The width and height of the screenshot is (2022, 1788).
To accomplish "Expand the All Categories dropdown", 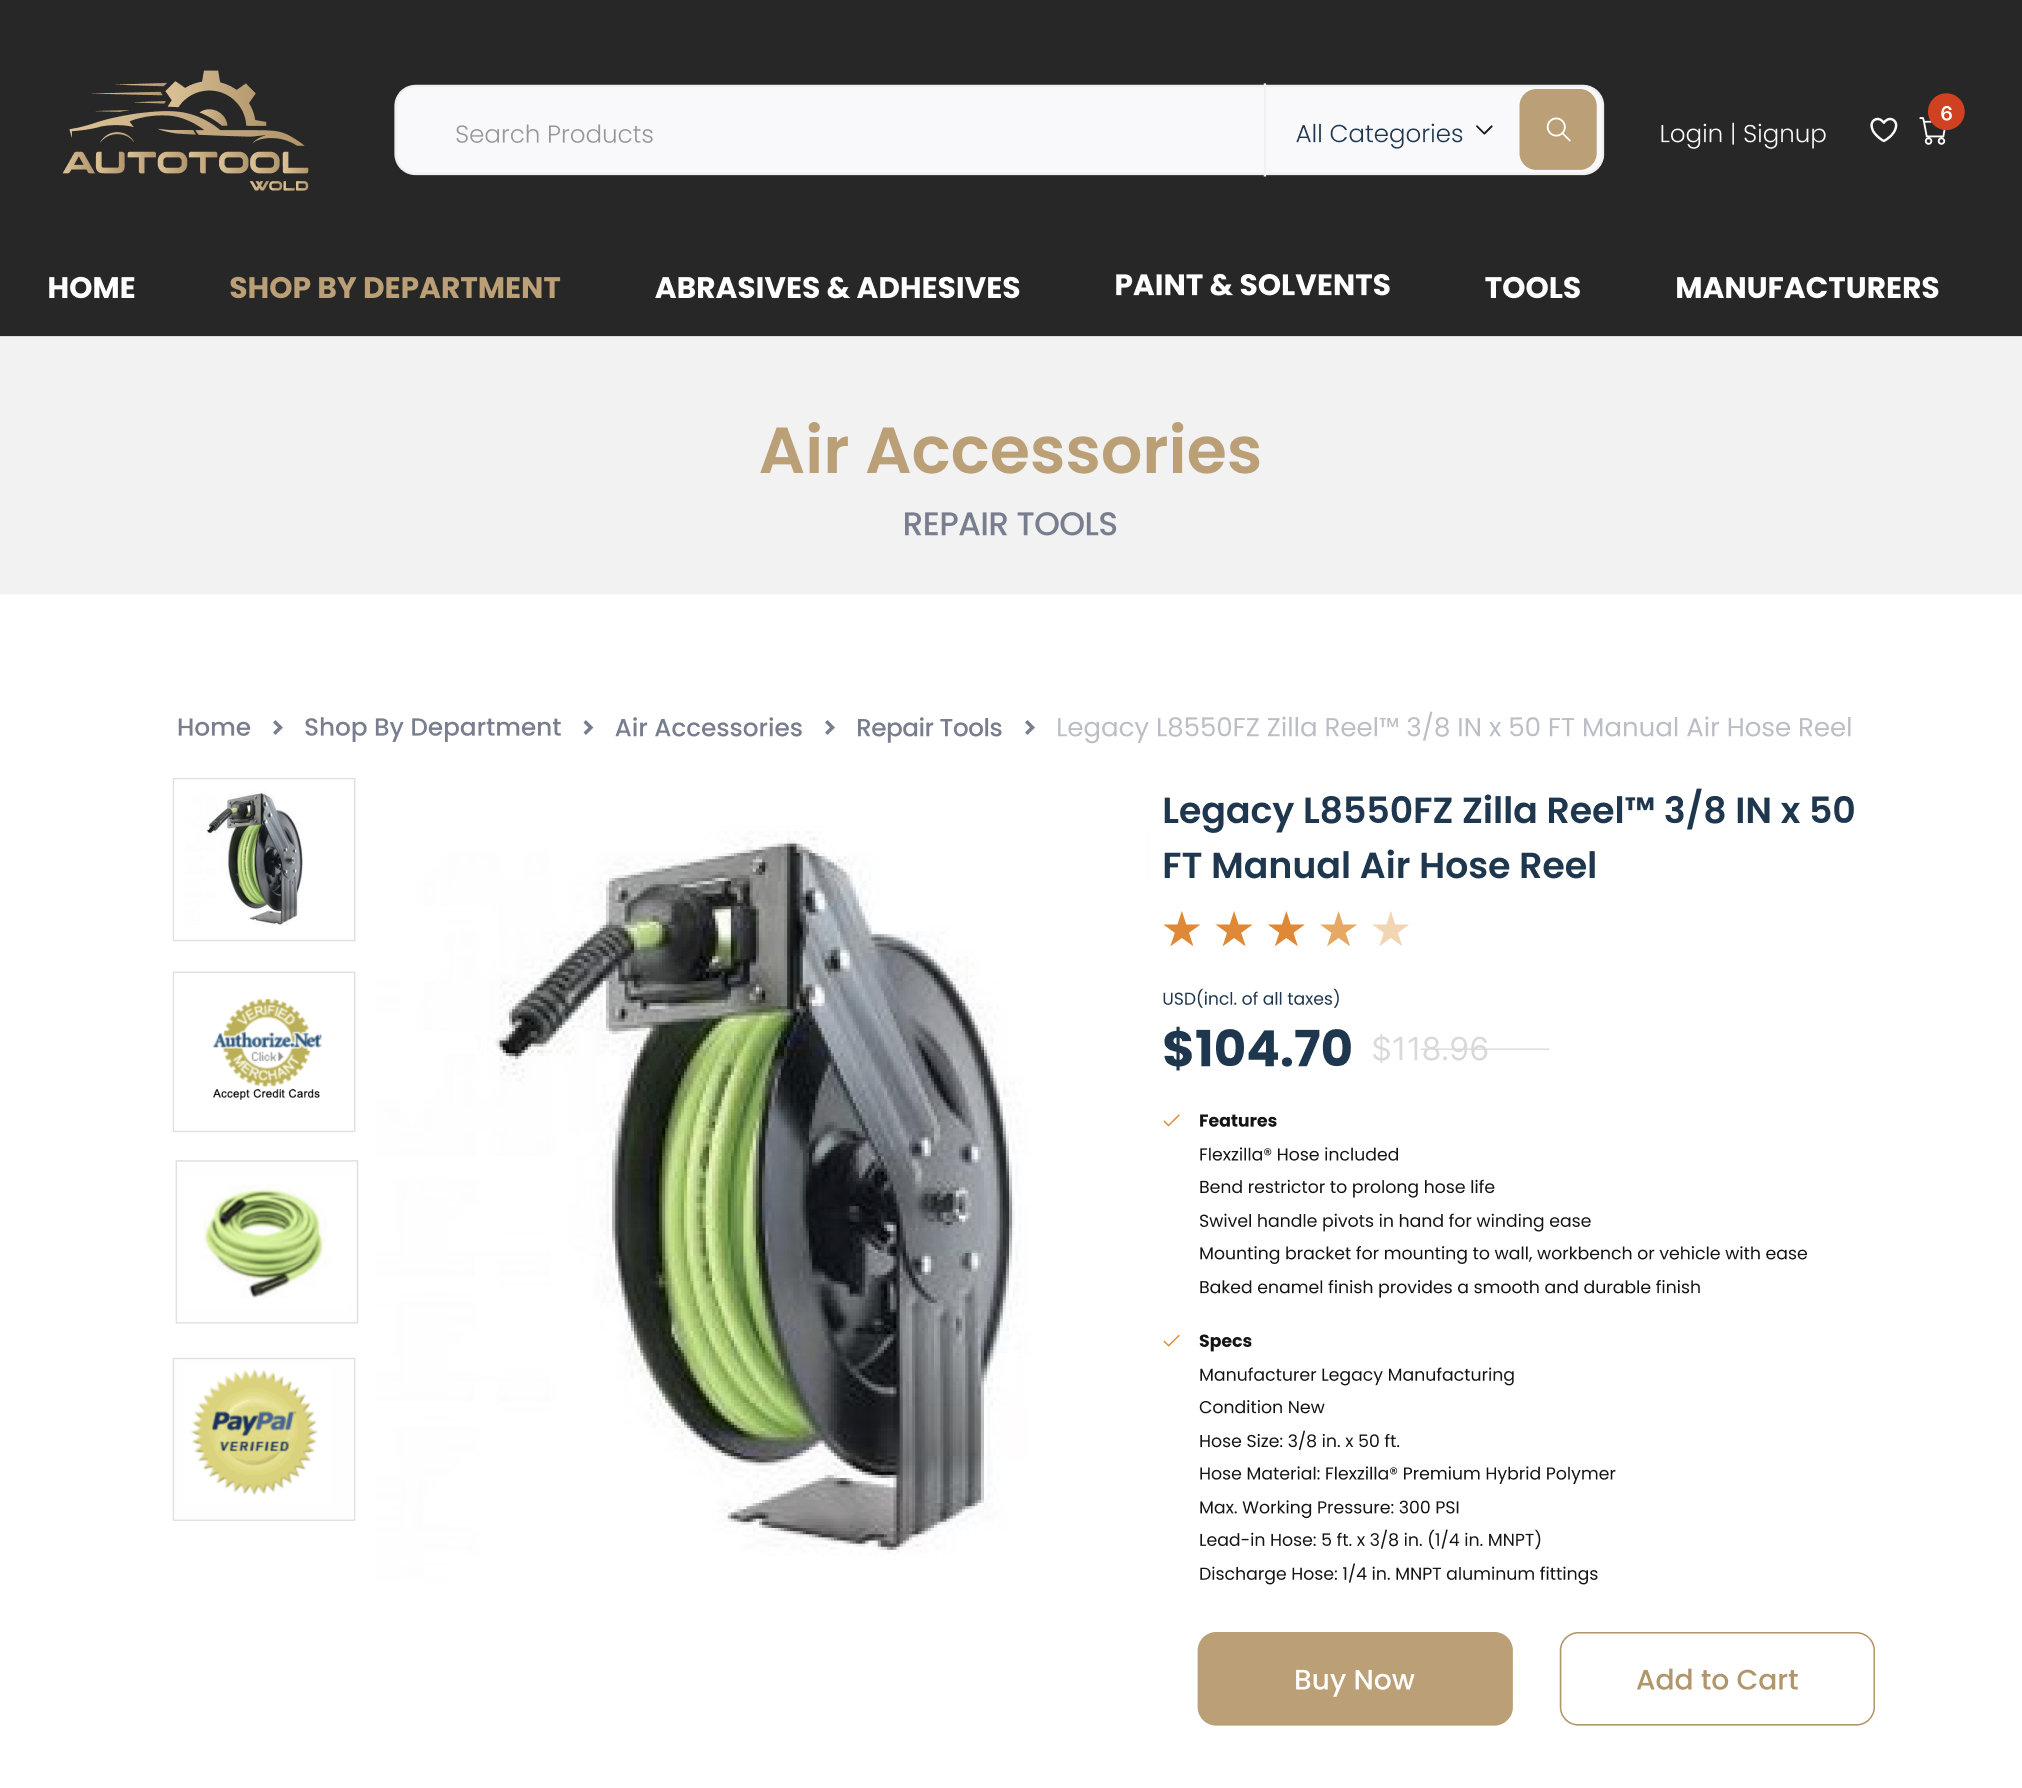I will click(x=1393, y=133).
